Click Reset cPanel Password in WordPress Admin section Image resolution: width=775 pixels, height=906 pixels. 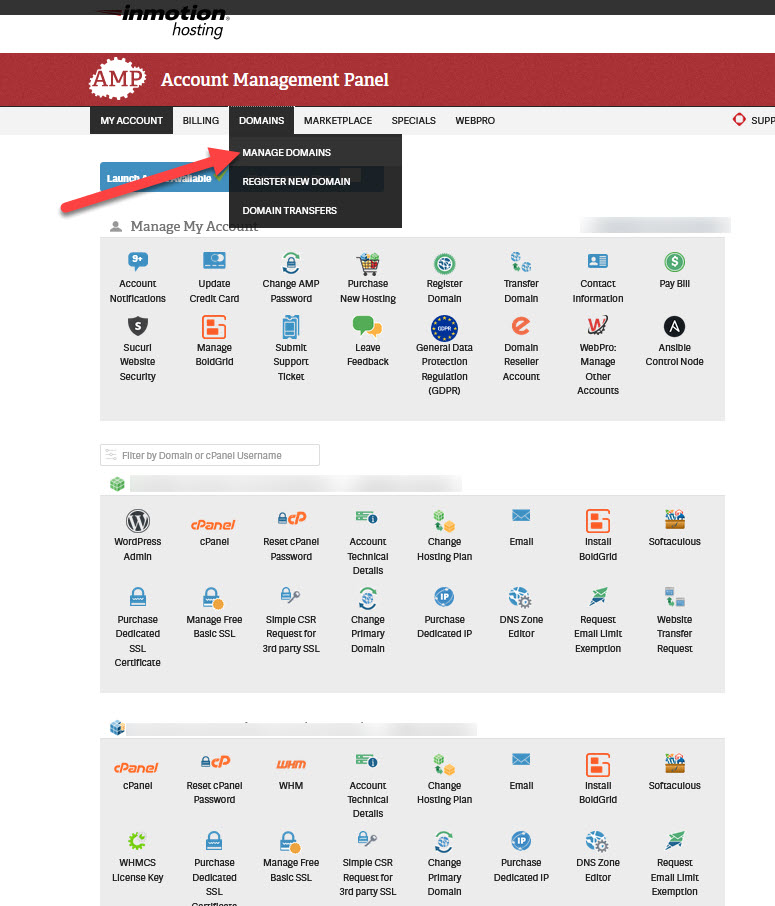(x=291, y=518)
